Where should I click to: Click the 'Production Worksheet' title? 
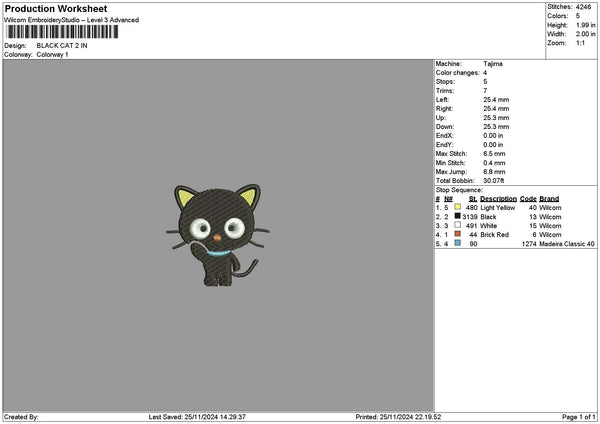[x=56, y=8]
